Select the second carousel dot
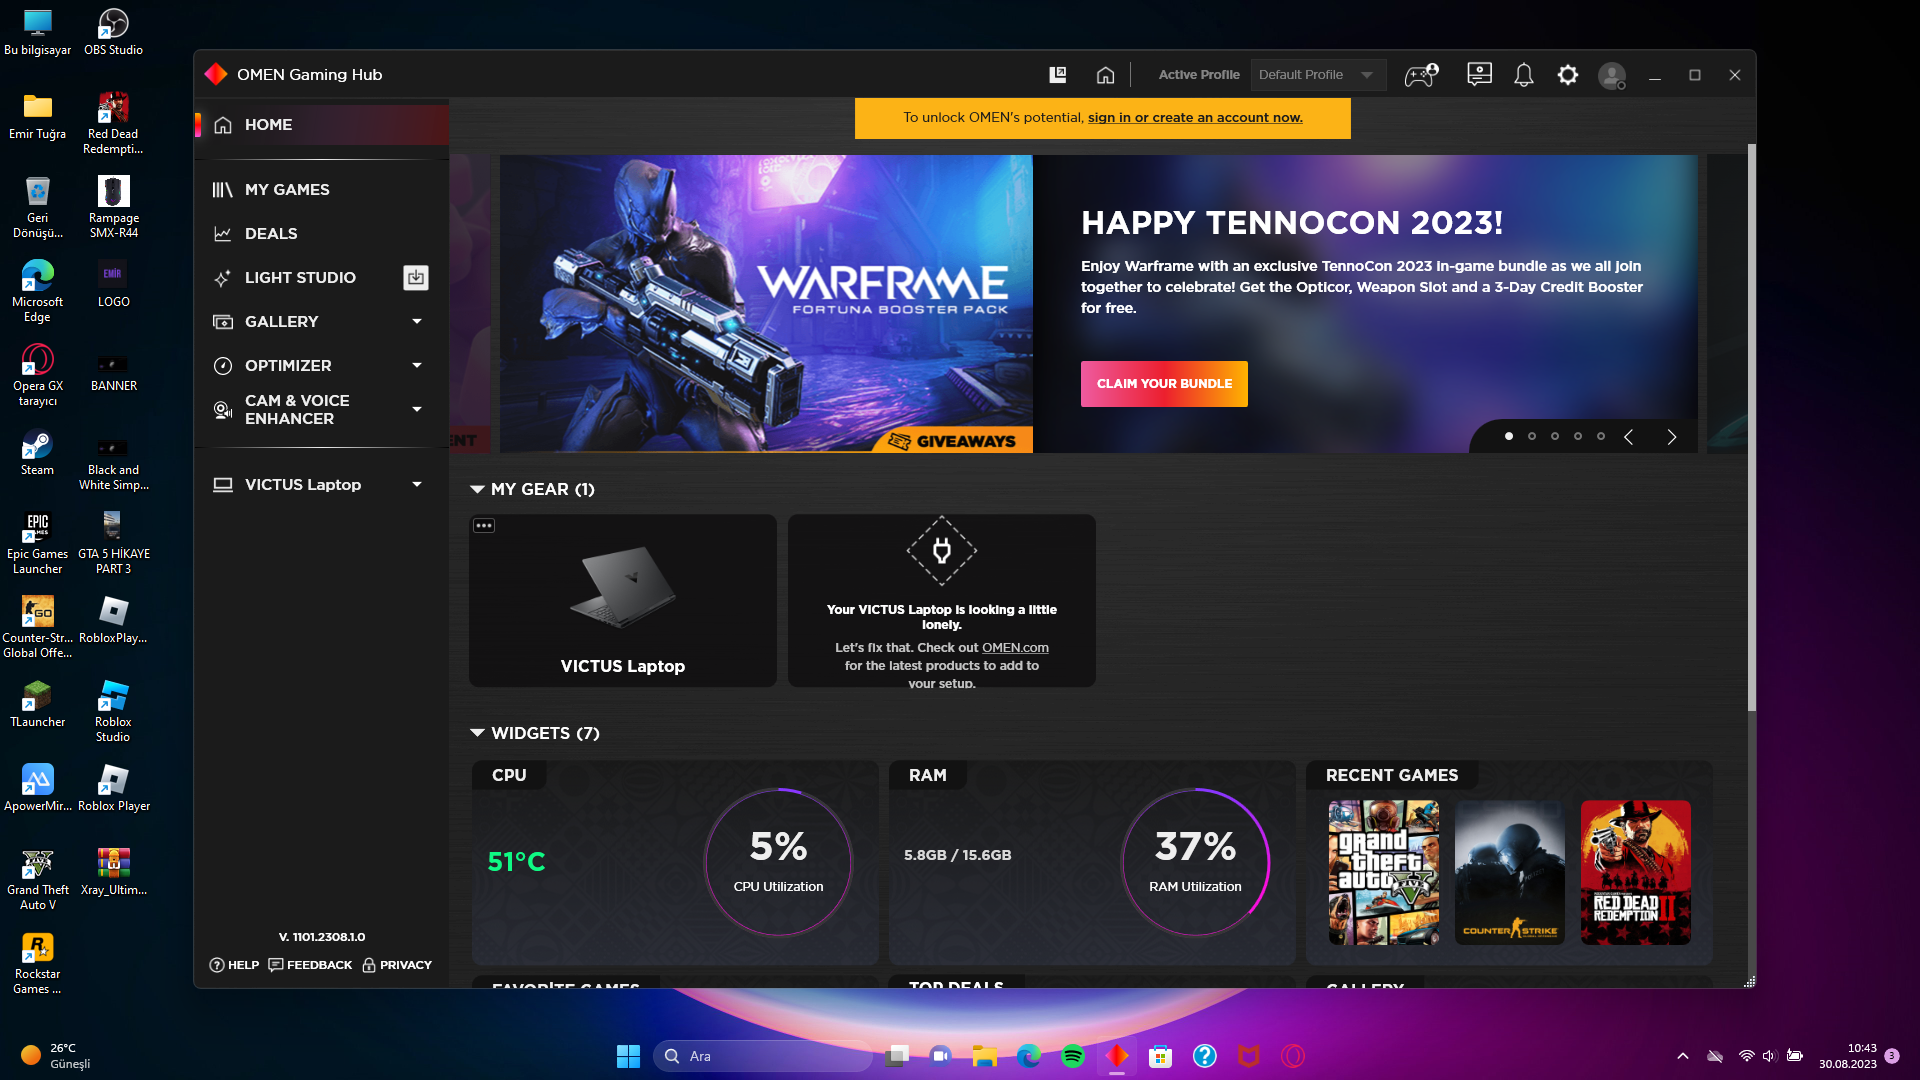This screenshot has width=1920, height=1080. pyautogui.click(x=1532, y=436)
